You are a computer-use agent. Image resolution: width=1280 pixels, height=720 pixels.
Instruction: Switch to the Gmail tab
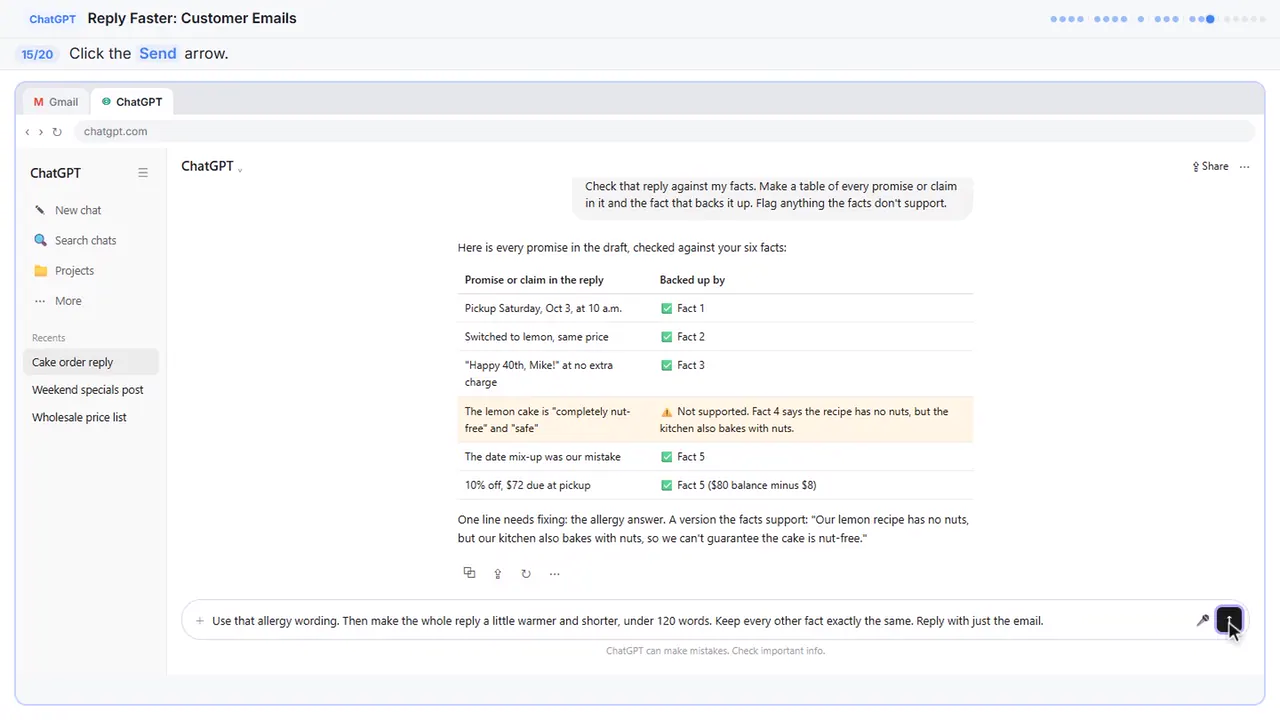pyautogui.click(x=56, y=102)
